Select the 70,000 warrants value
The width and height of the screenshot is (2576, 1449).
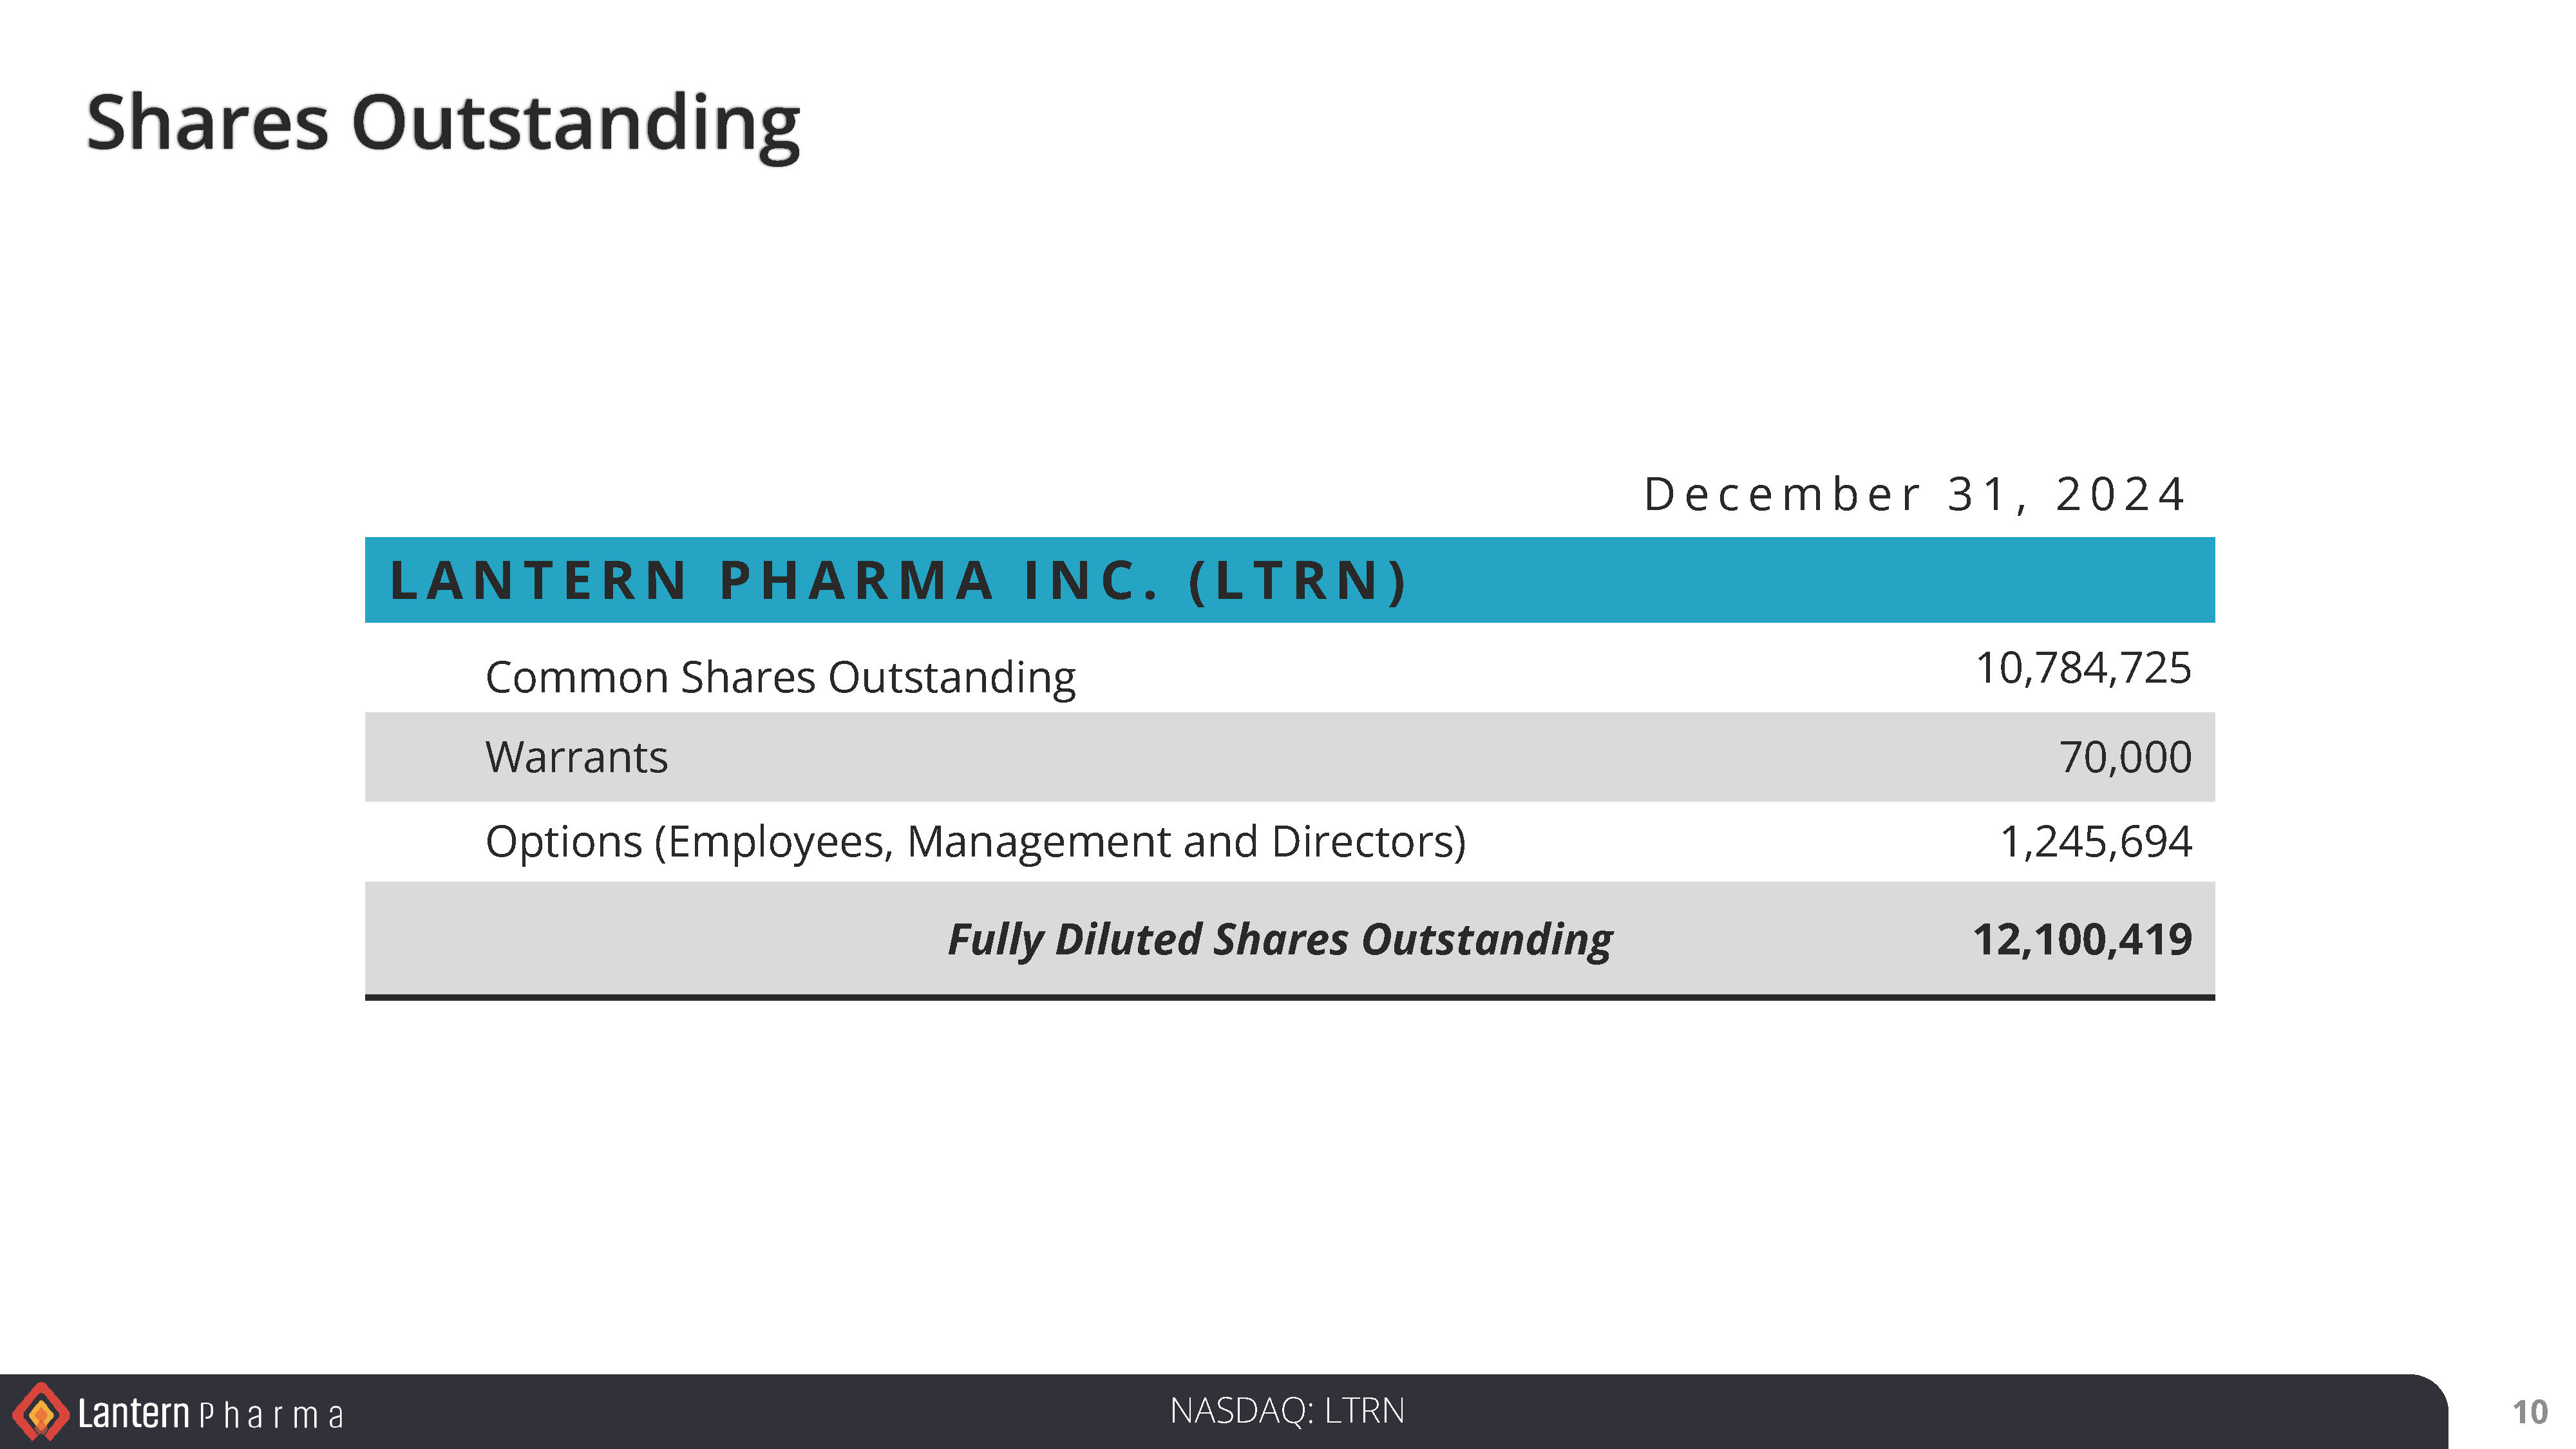point(2125,757)
